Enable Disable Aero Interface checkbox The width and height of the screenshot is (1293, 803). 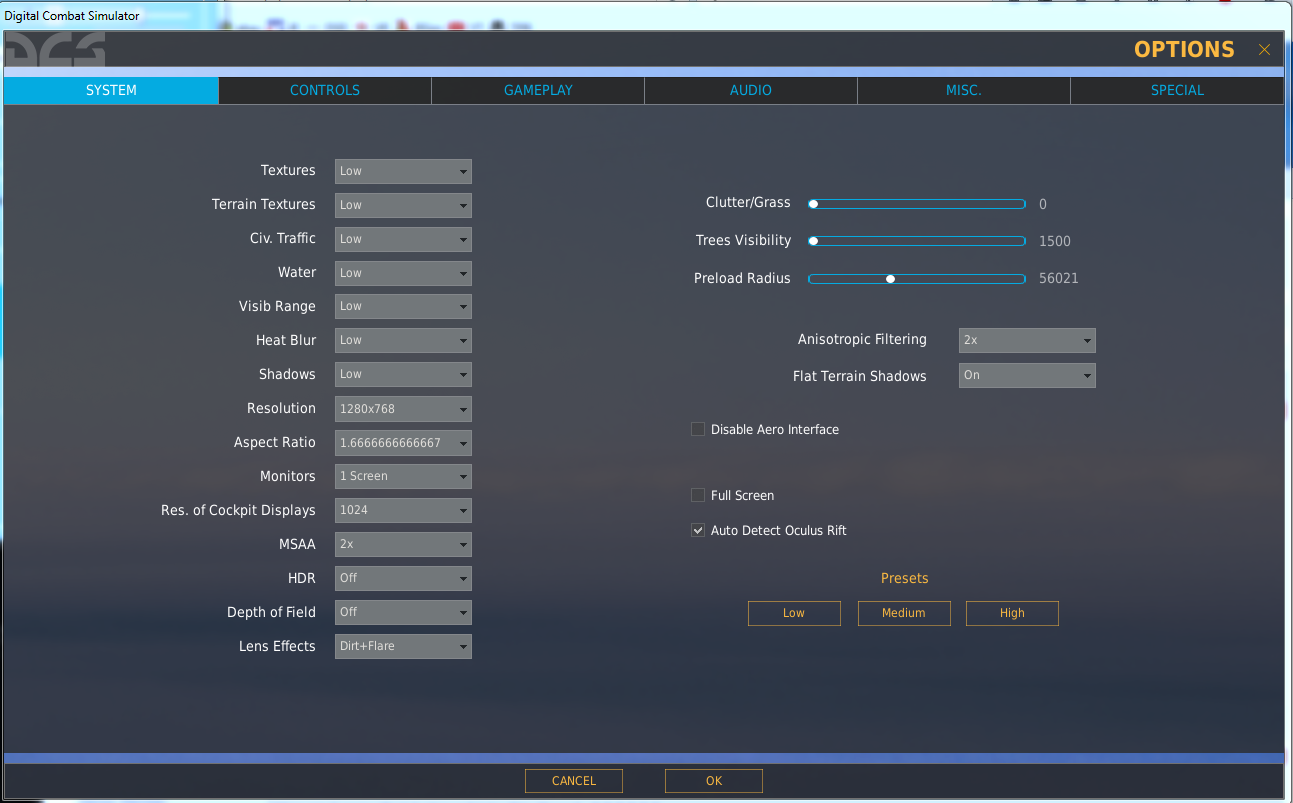698,429
